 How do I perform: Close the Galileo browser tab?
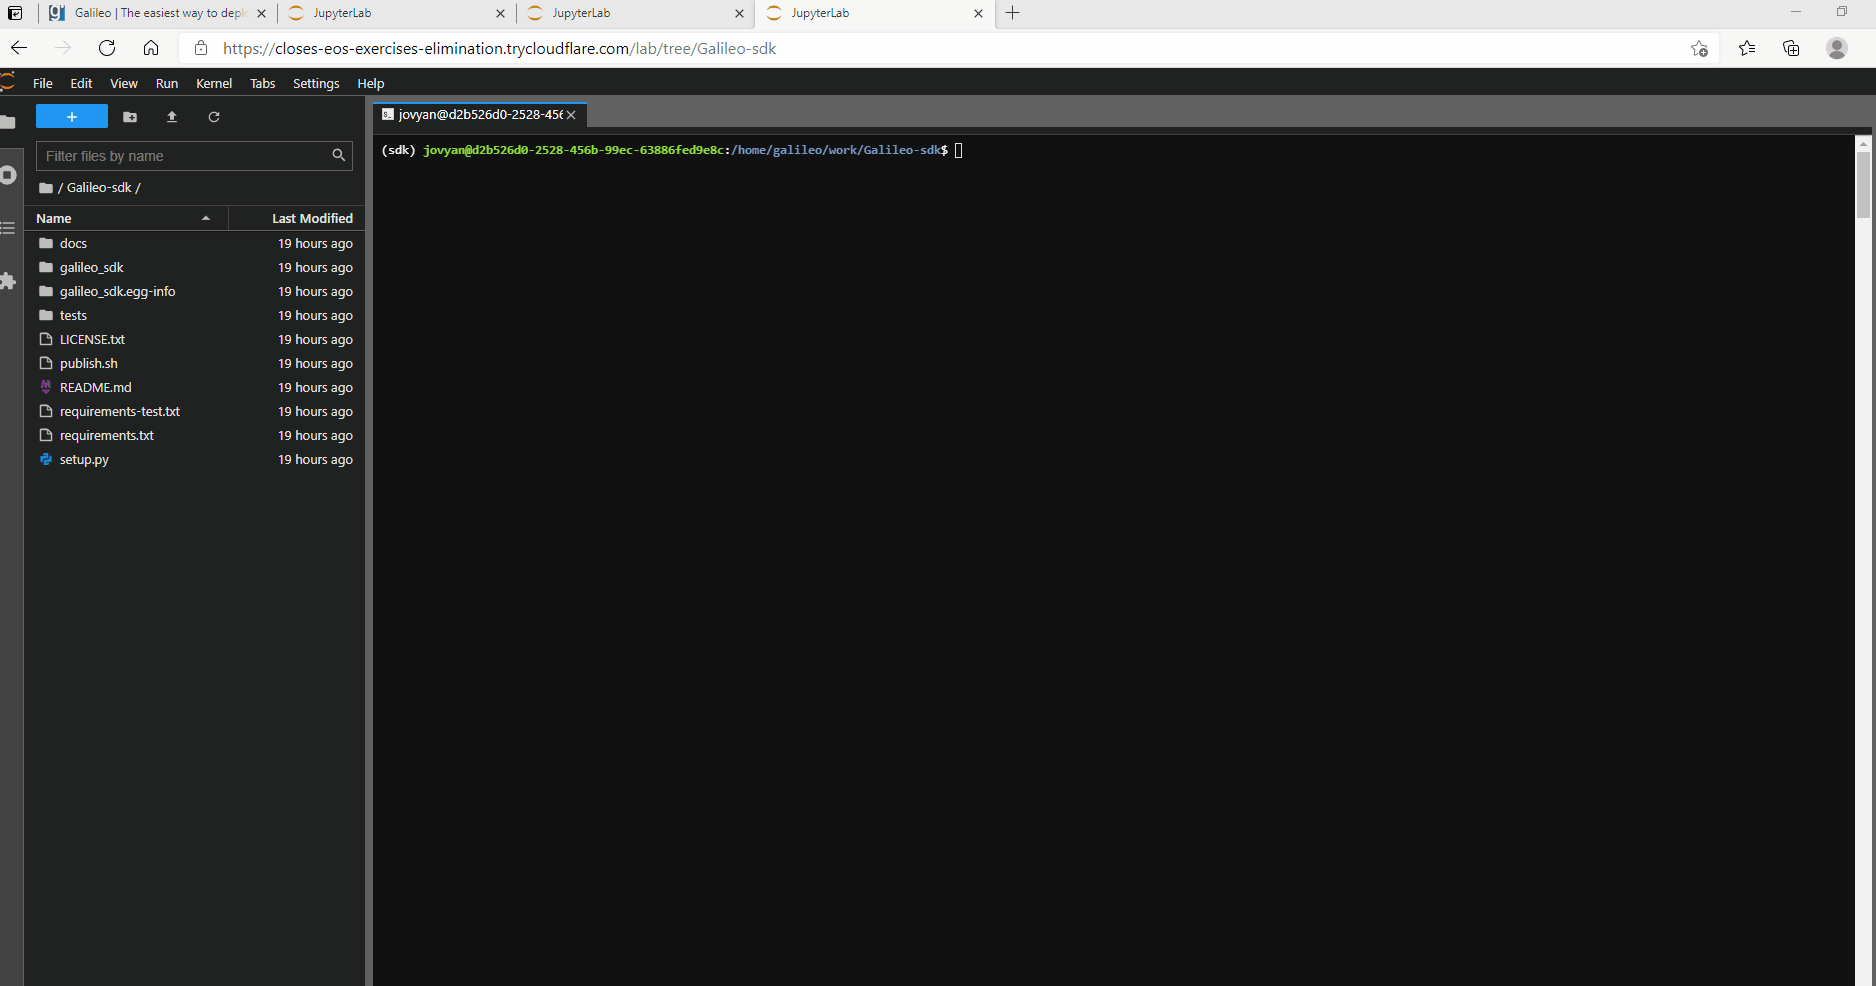coord(262,14)
